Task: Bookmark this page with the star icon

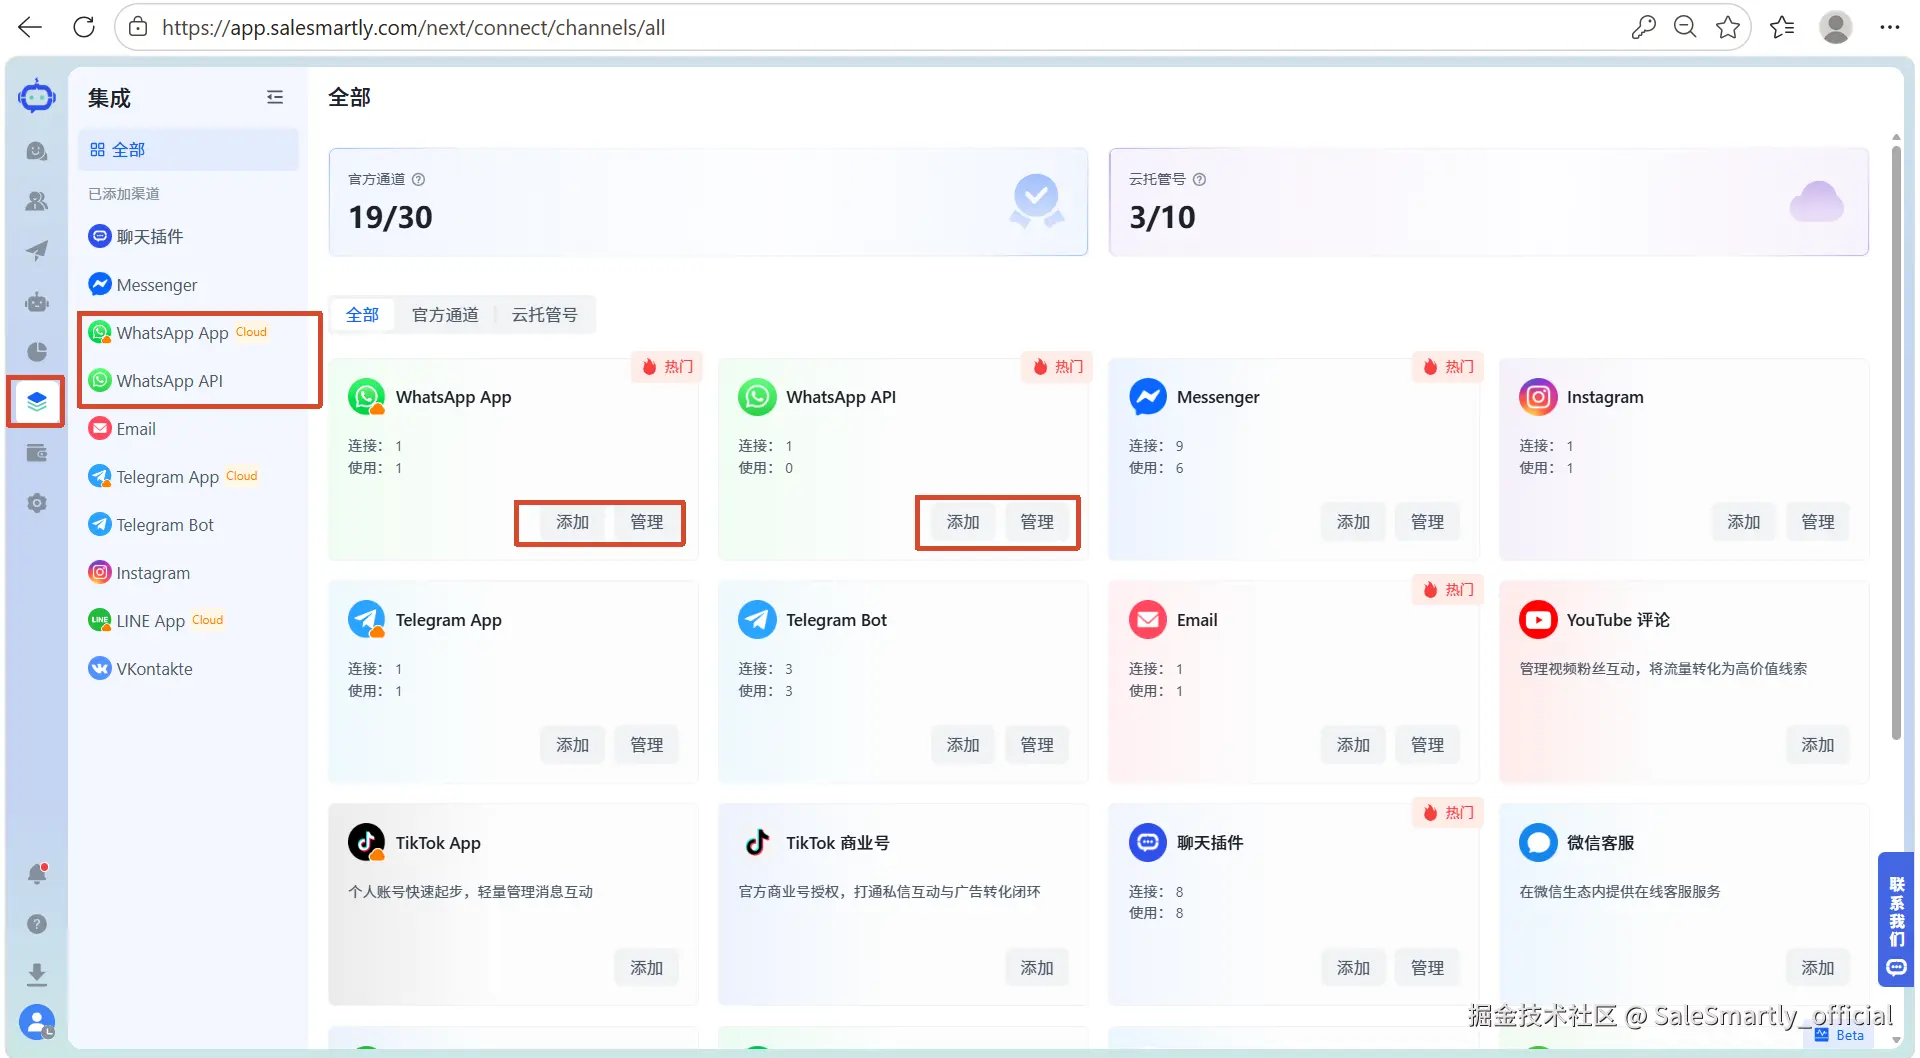Action: tap(1727, 27)
